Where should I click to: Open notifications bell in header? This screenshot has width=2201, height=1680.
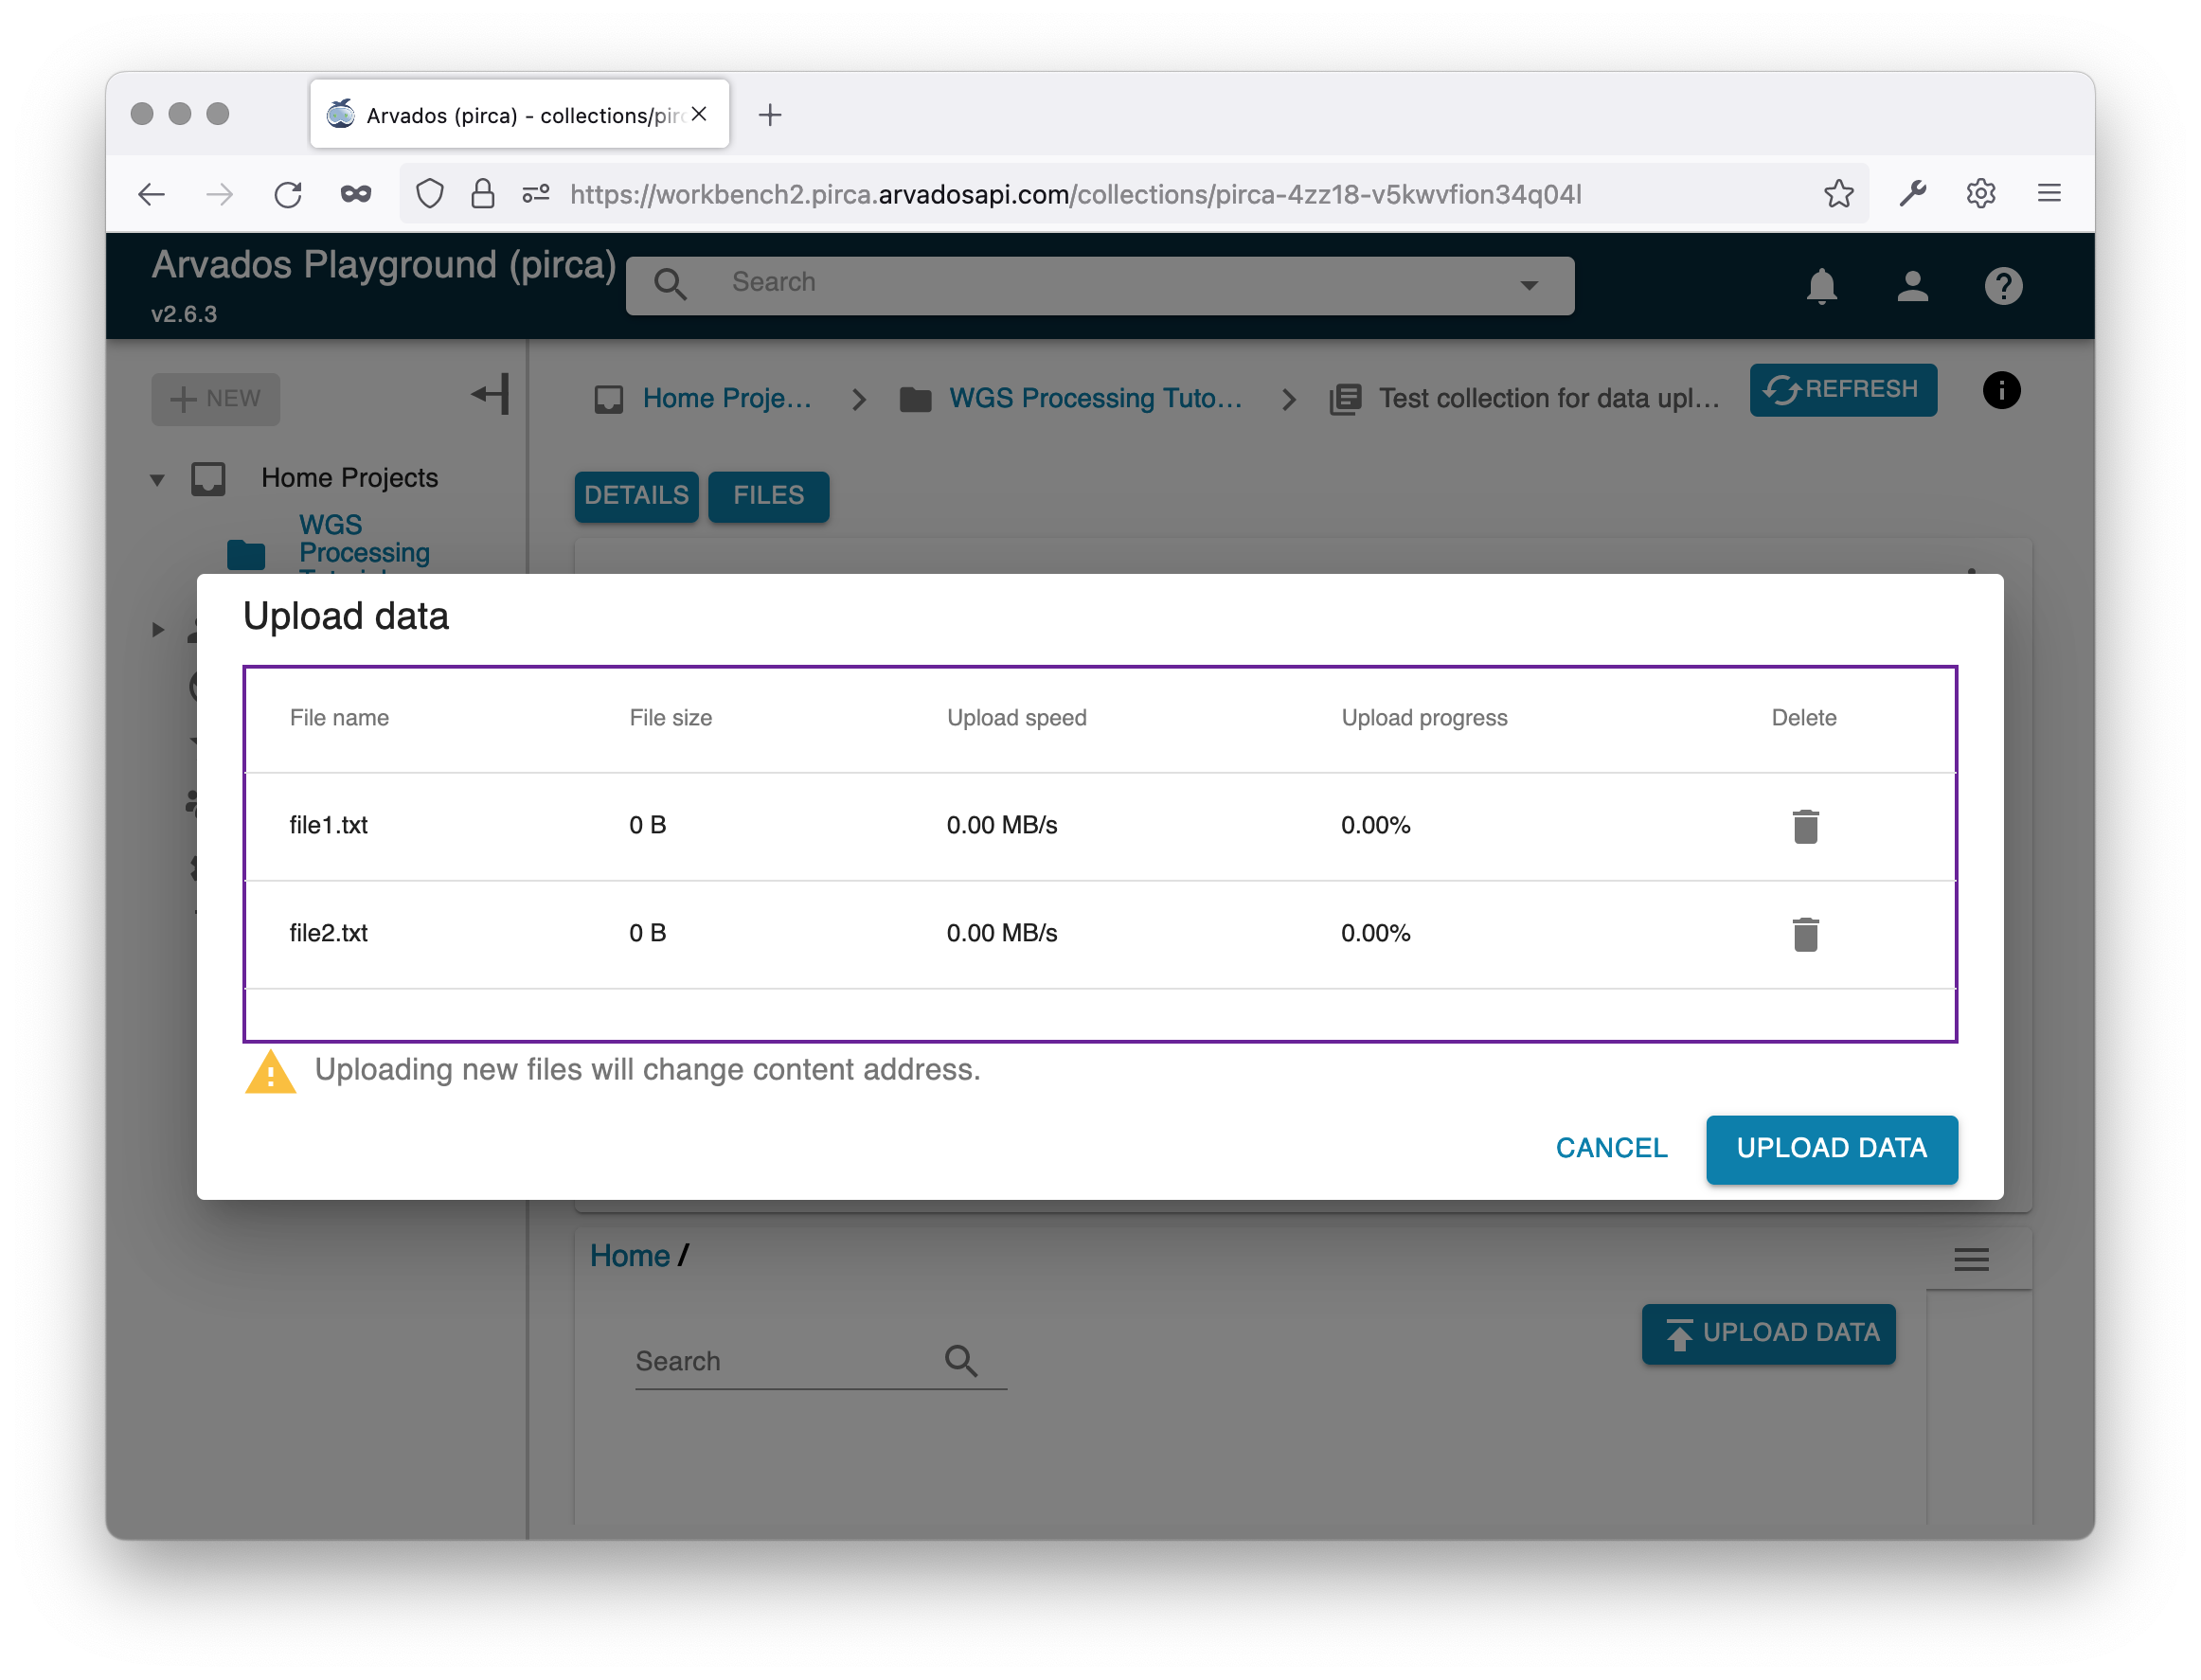(1820, 286)
